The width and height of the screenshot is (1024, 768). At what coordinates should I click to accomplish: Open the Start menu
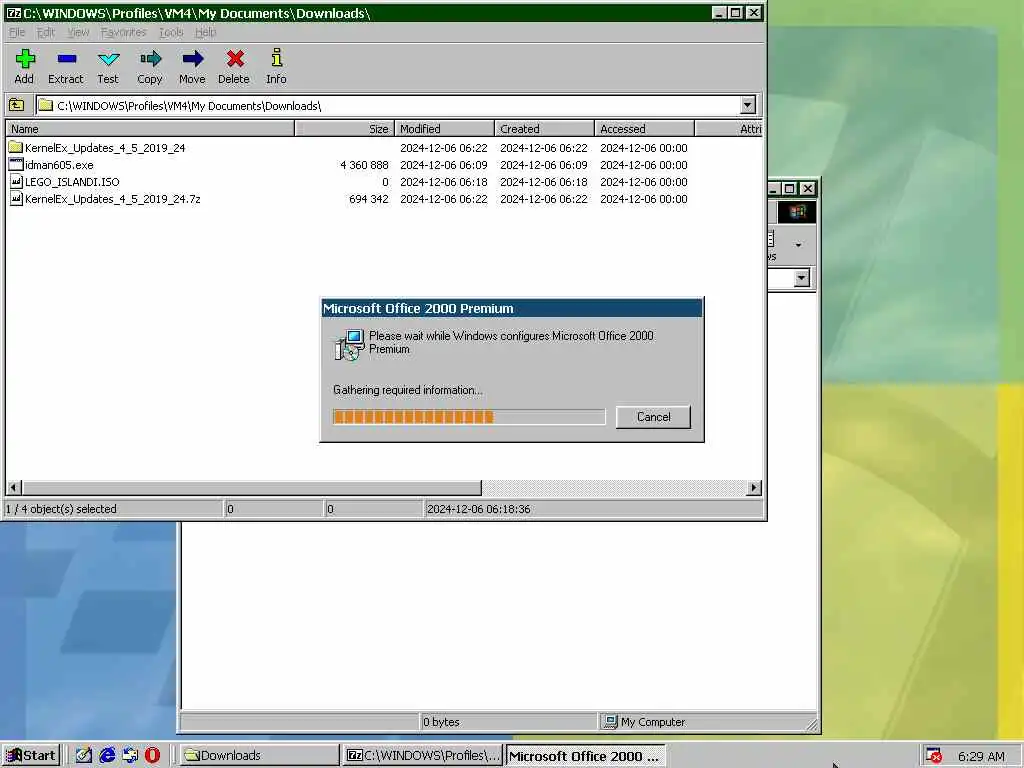[31, 755]
